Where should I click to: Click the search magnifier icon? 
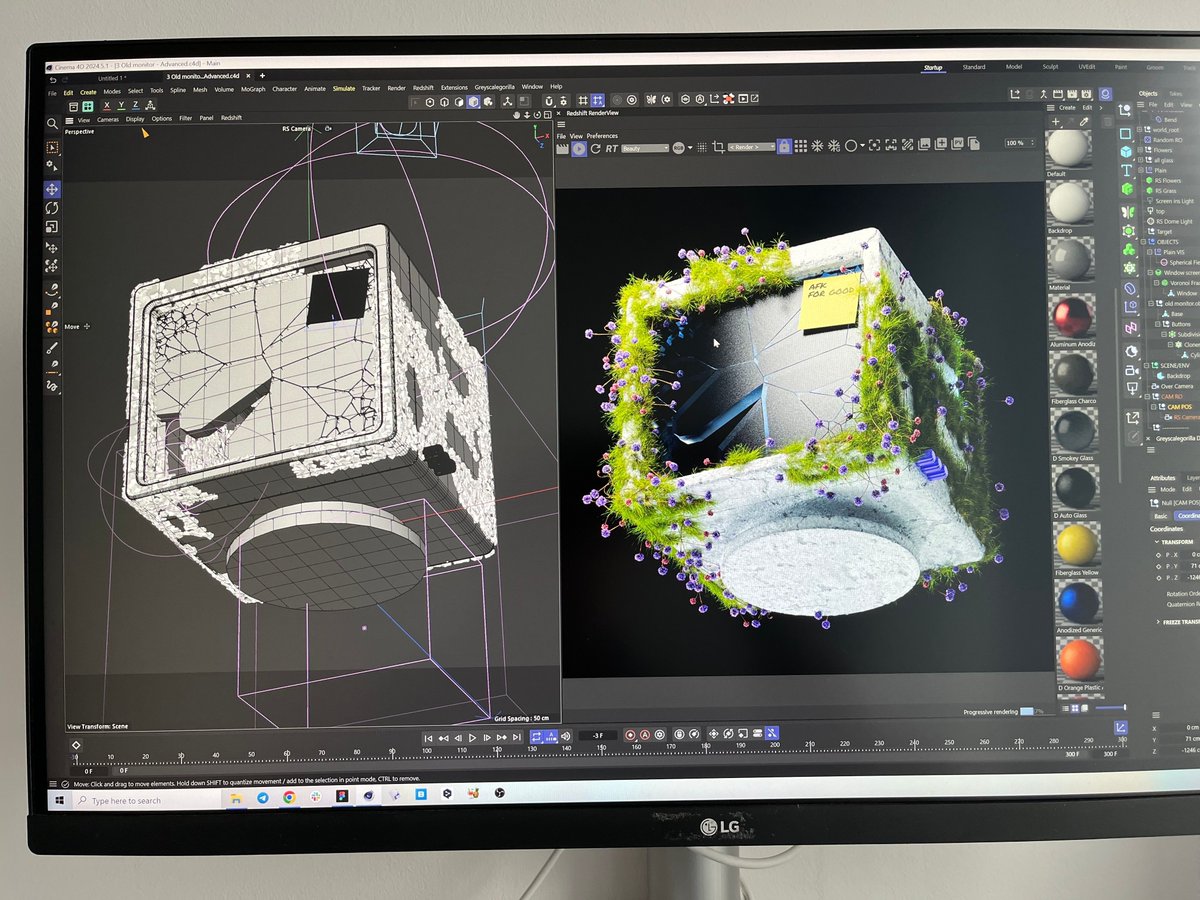pos(52,124)
